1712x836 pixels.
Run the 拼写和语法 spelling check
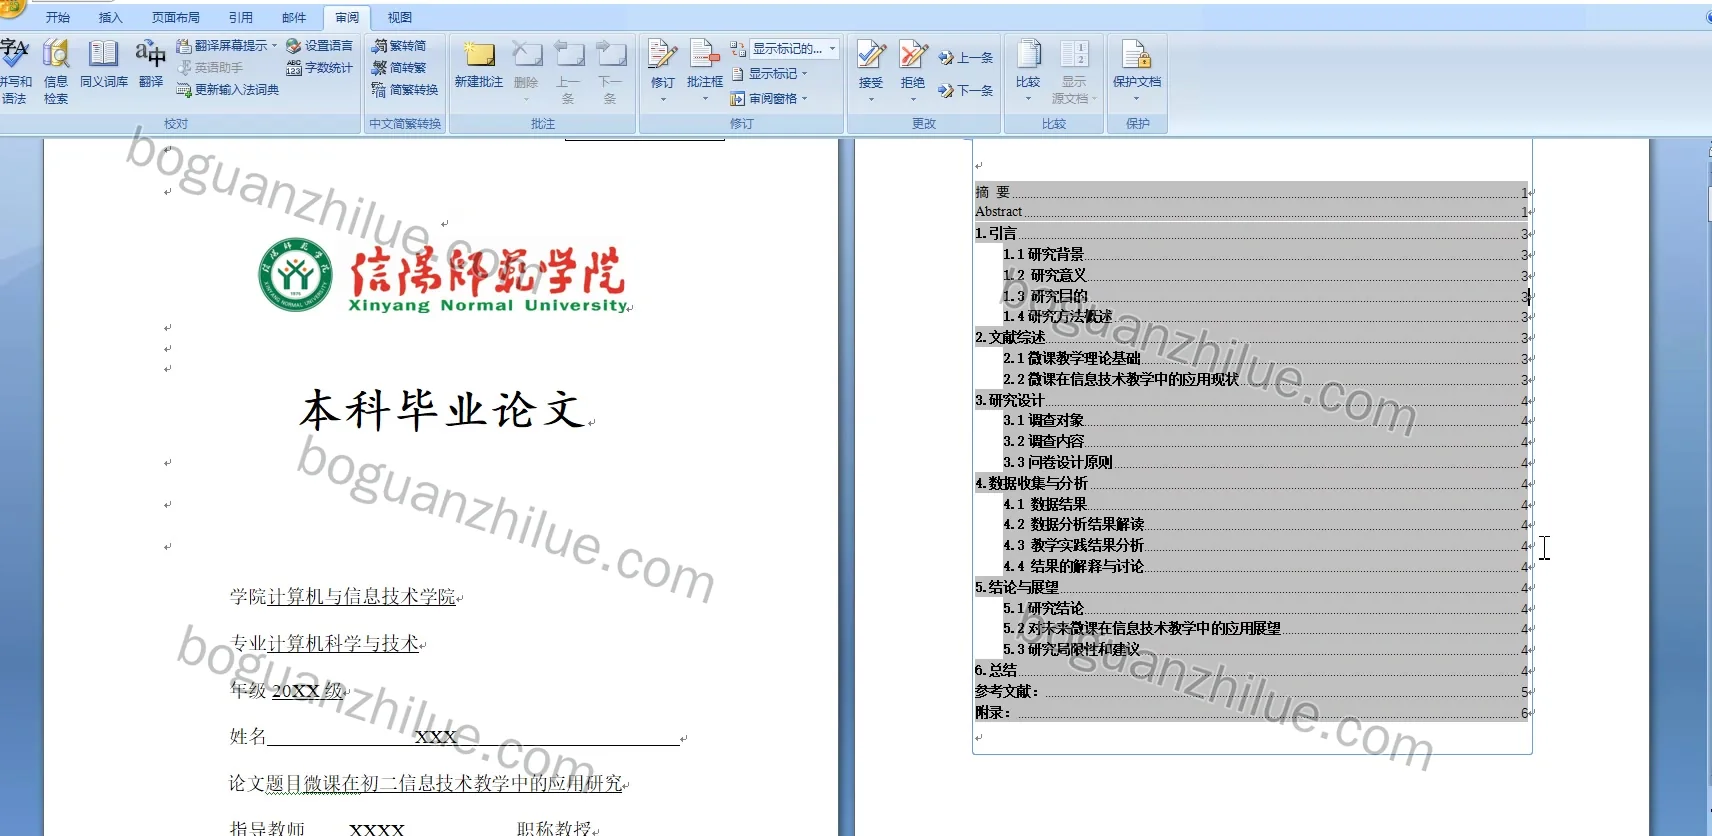tap(14, 71)
